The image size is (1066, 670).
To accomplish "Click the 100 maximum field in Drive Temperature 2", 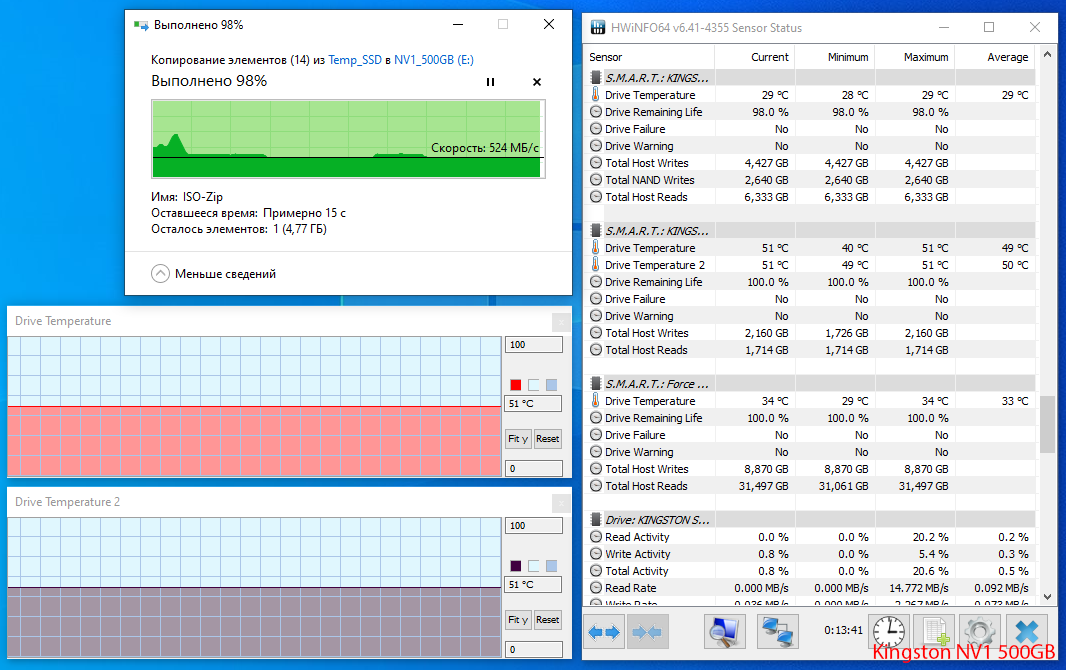I will (x=534, y=525).
